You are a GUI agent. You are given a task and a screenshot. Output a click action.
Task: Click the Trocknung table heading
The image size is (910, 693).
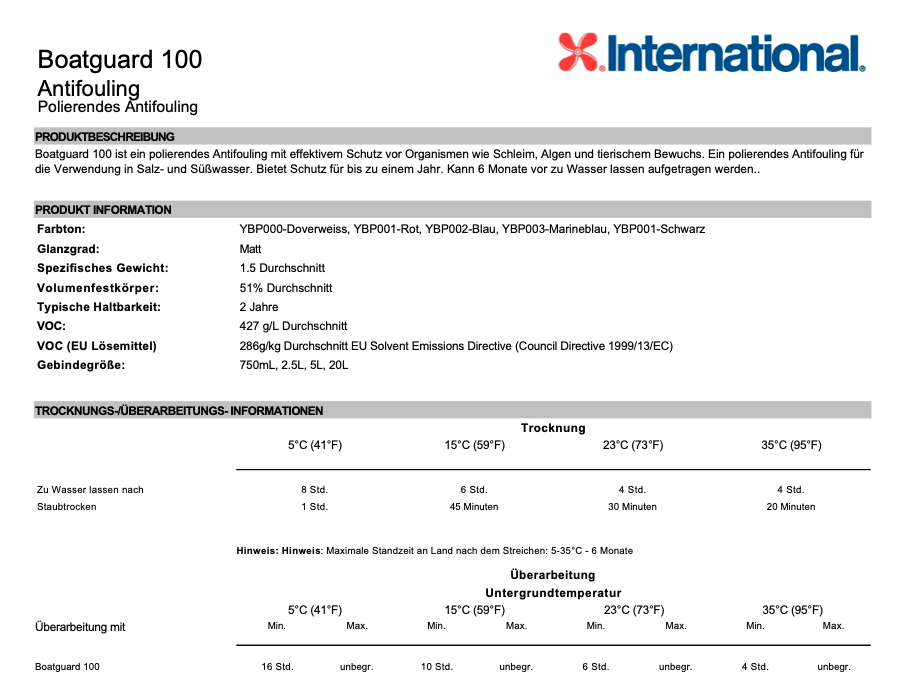(552, 428)
